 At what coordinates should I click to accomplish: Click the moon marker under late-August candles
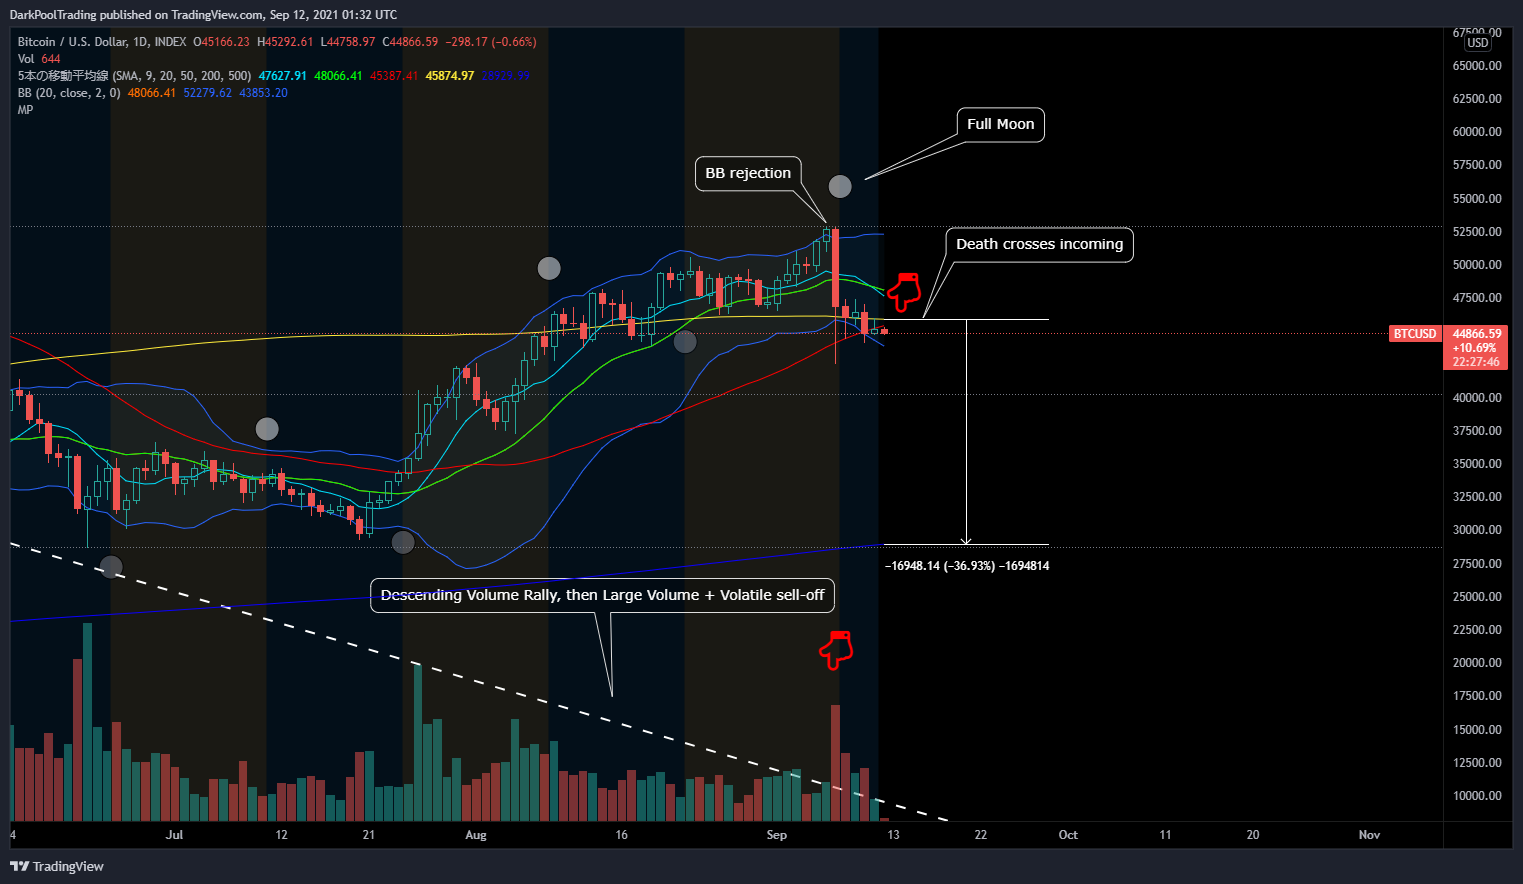[x=685, y=342]
